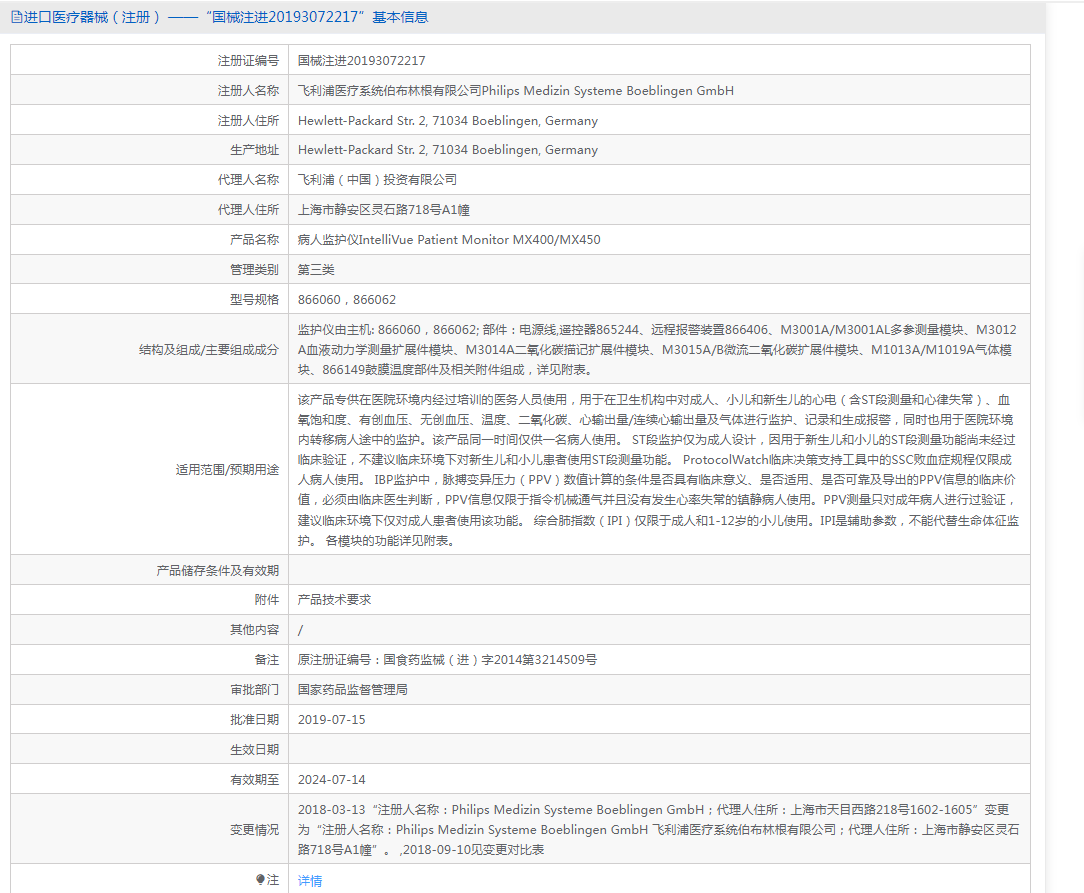Select registration number value 国械注进20193072217 in table
1084x893 pixels.
click(x=362, y=60)
